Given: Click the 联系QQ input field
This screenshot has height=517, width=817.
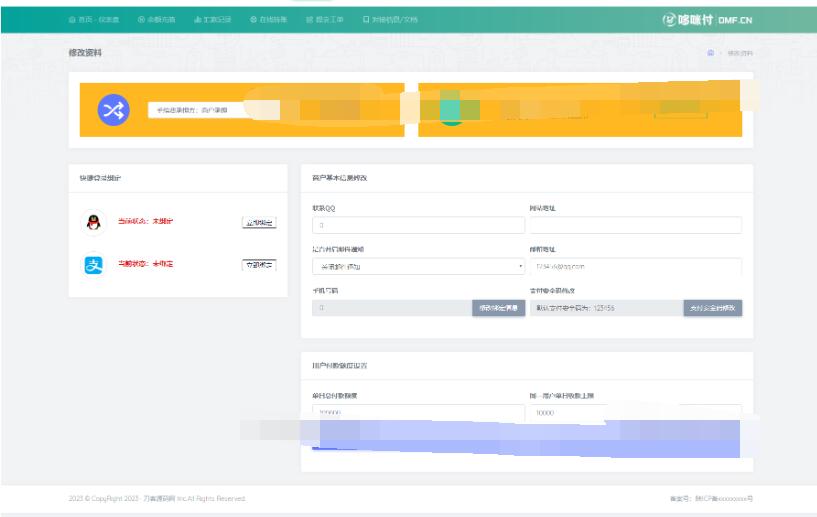Looking at the screenshot, I should click(418, 225).
